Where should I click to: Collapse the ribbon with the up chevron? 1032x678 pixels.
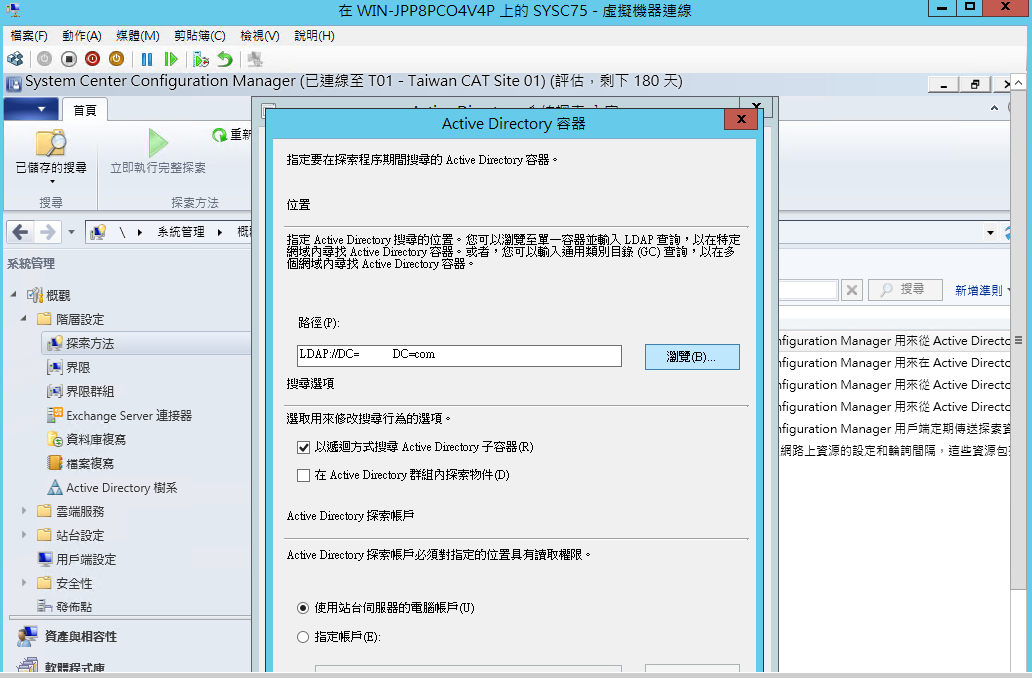tap(994, 108)
